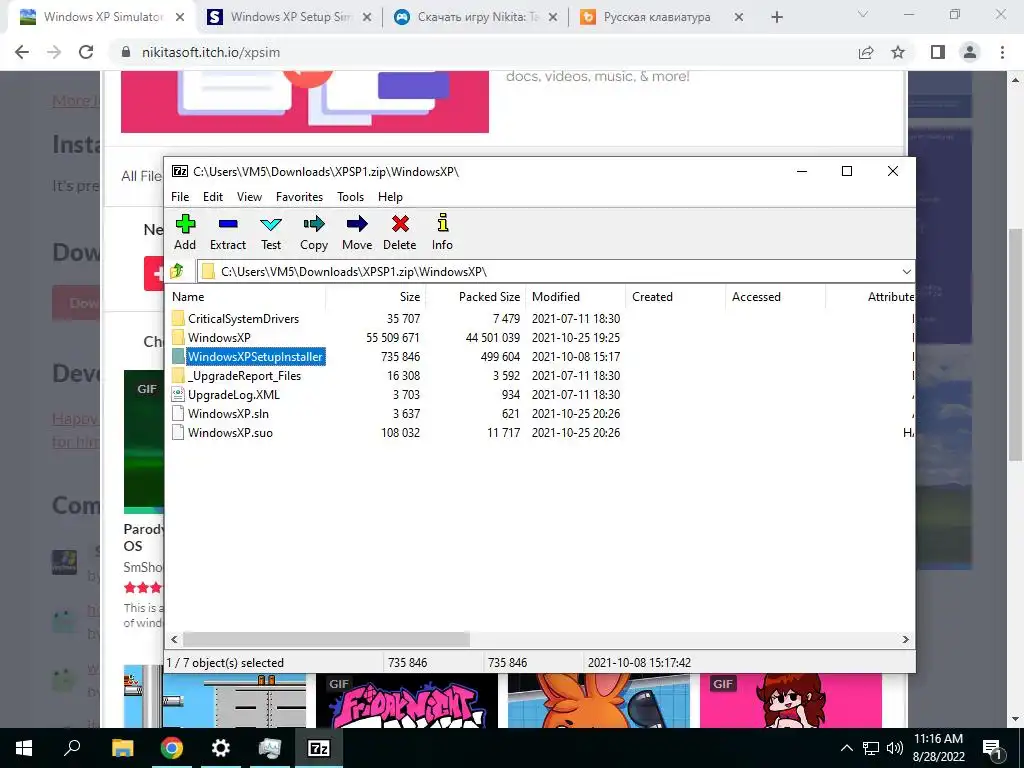Select the UpgradeLog.XML file icon

[178, 394]
